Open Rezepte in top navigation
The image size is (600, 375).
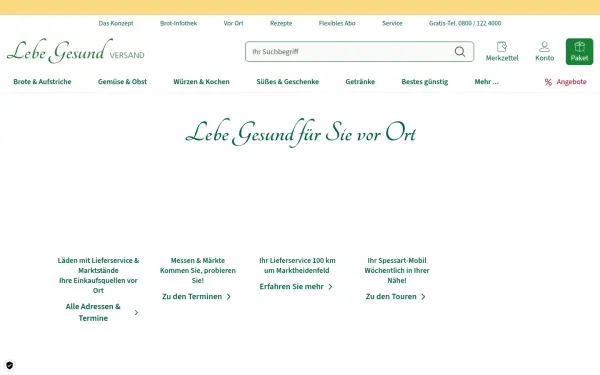click(x=281, y=23)
